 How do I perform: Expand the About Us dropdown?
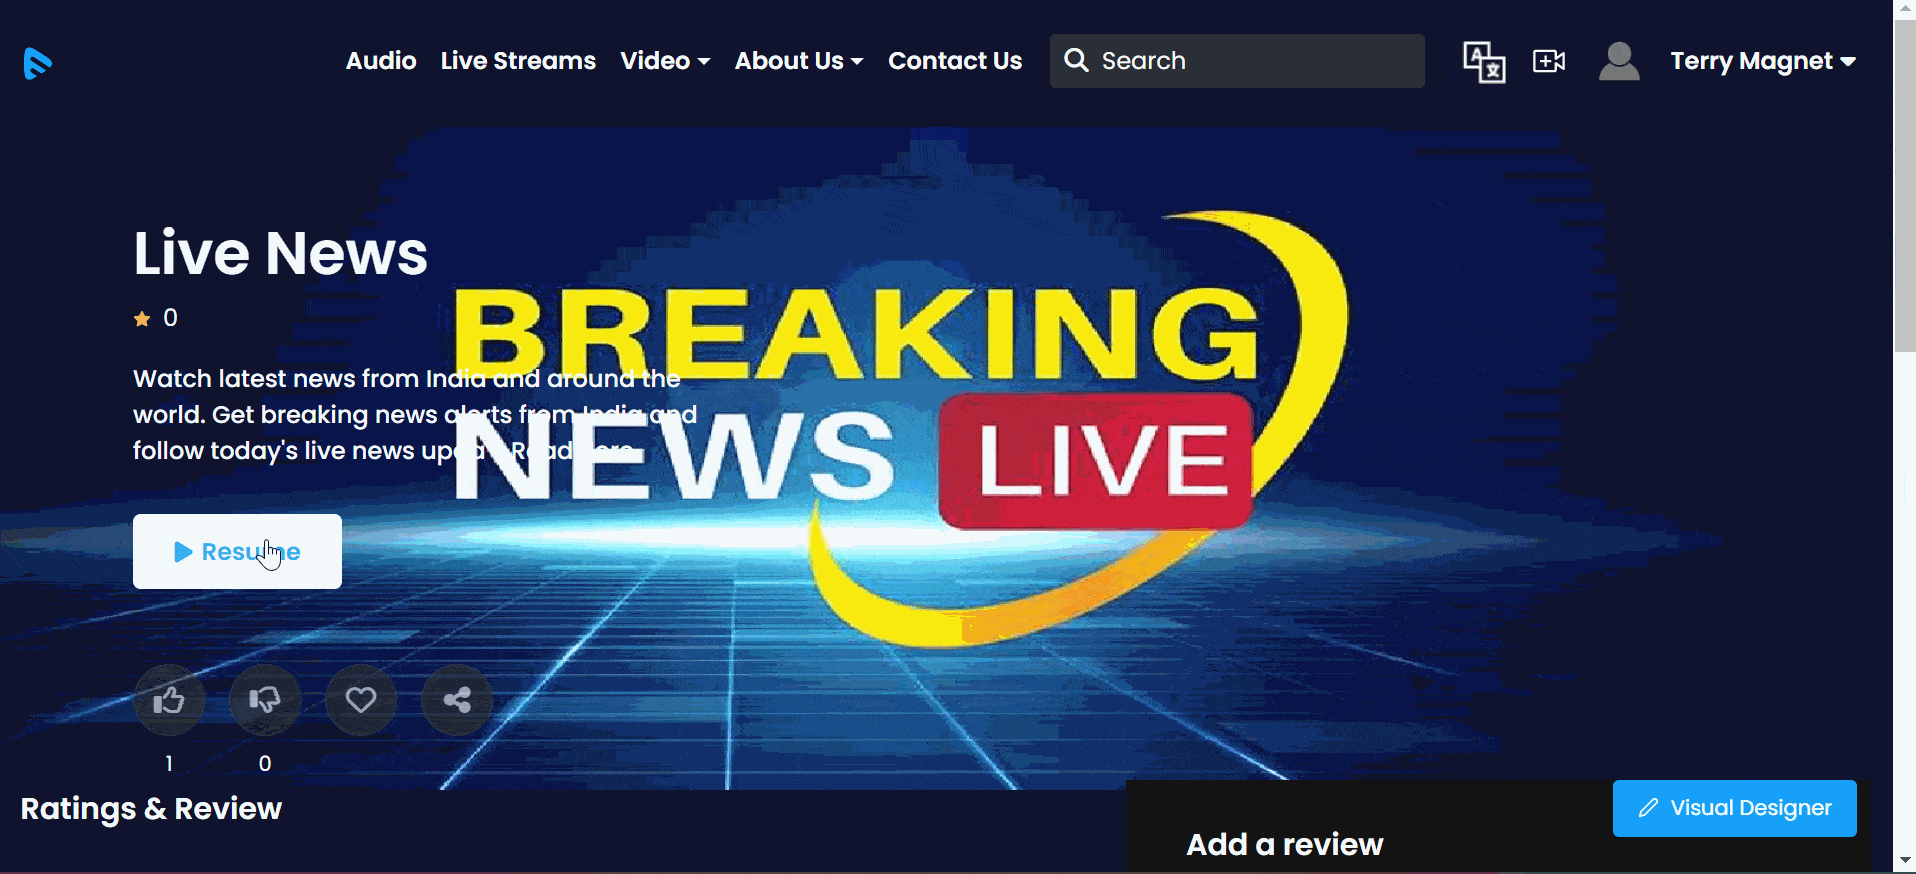coord(798,61)
